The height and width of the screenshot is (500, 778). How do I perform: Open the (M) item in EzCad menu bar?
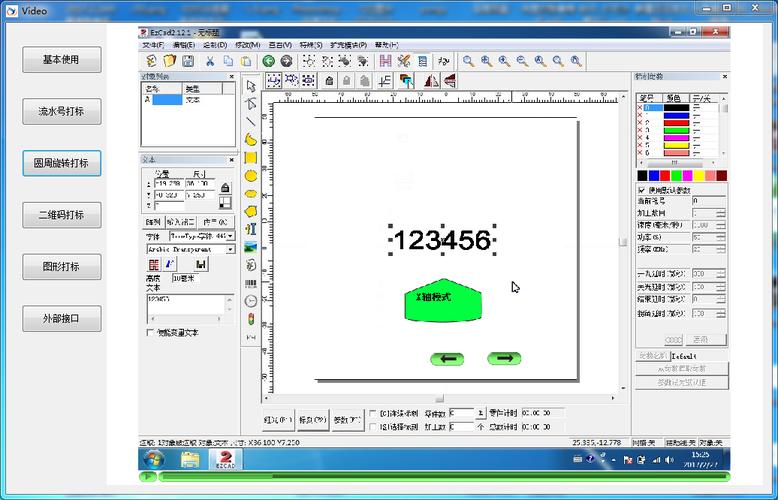[247, 45]
